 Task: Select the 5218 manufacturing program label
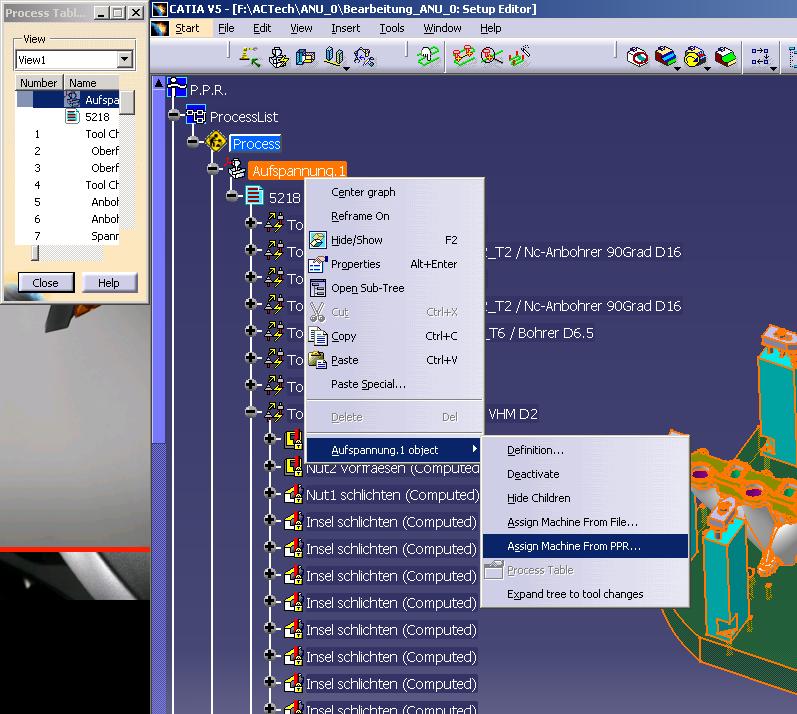(x=285, y=198)
